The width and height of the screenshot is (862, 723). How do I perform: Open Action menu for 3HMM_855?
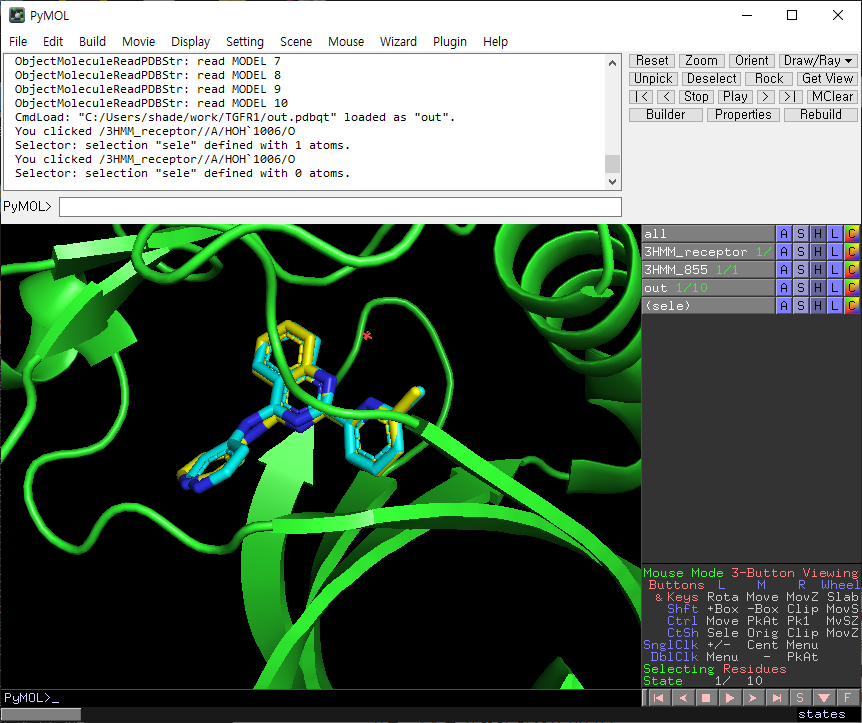[784, 270]
